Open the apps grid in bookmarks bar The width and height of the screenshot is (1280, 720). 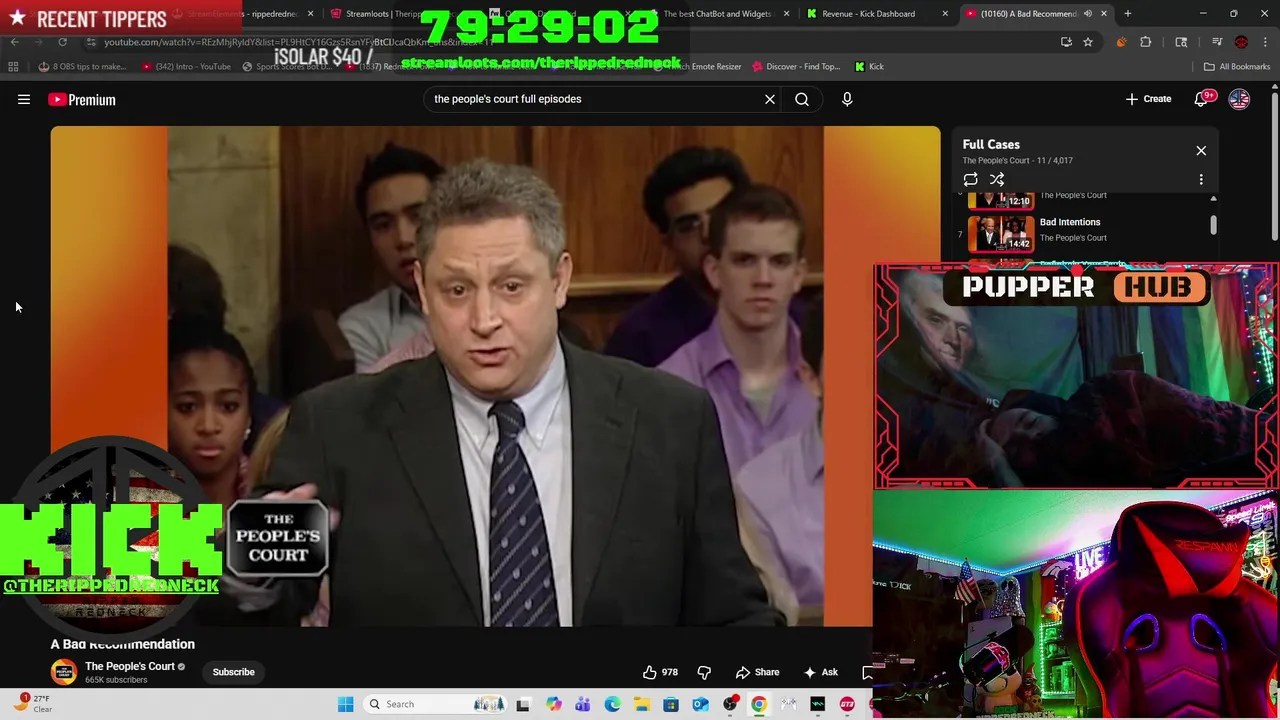coord(13,66)
